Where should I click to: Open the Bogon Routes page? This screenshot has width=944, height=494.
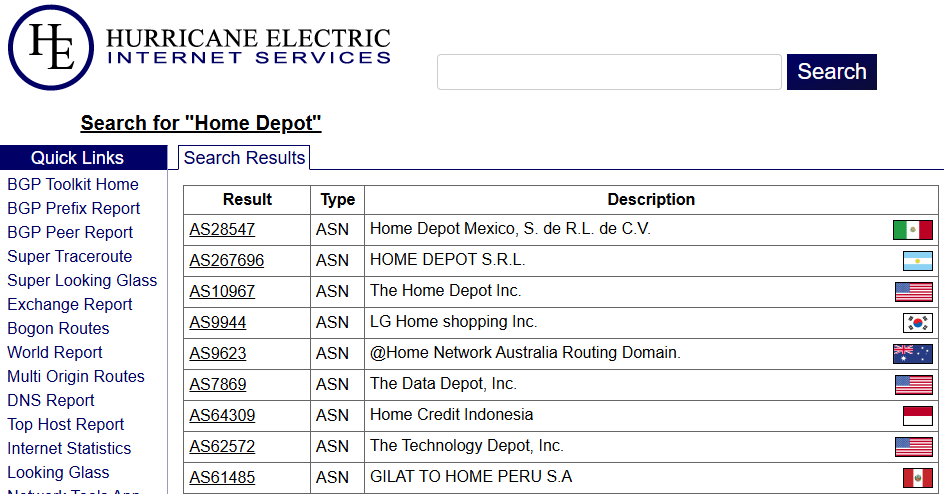pos(58,328)
